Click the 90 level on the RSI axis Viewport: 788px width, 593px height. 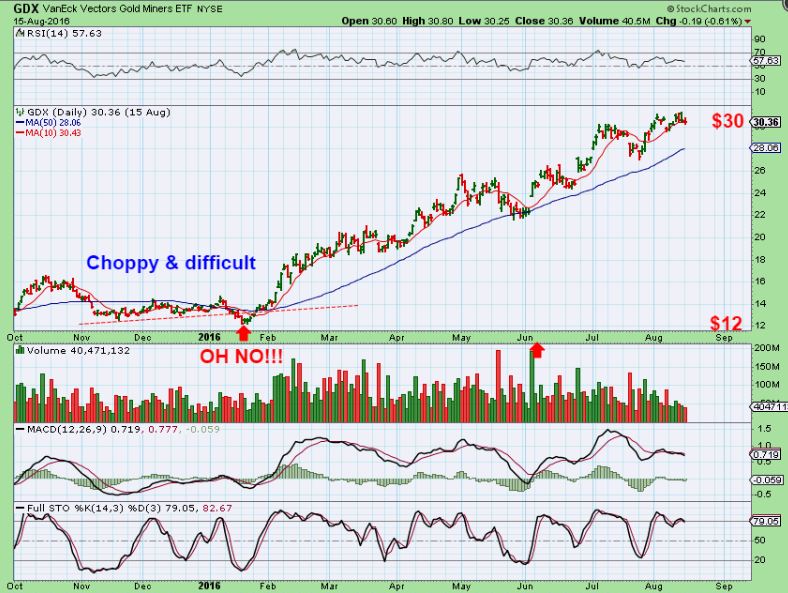pyautogui.click(x=759, y=39)
